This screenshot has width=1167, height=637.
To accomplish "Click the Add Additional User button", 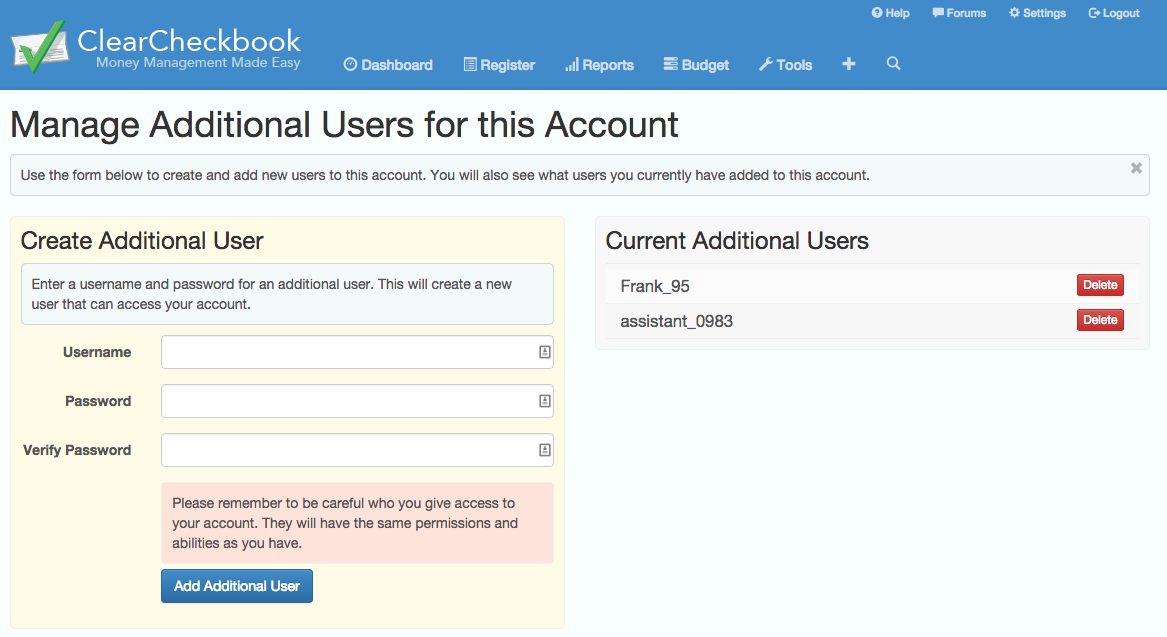I will [x=237, y=586].
